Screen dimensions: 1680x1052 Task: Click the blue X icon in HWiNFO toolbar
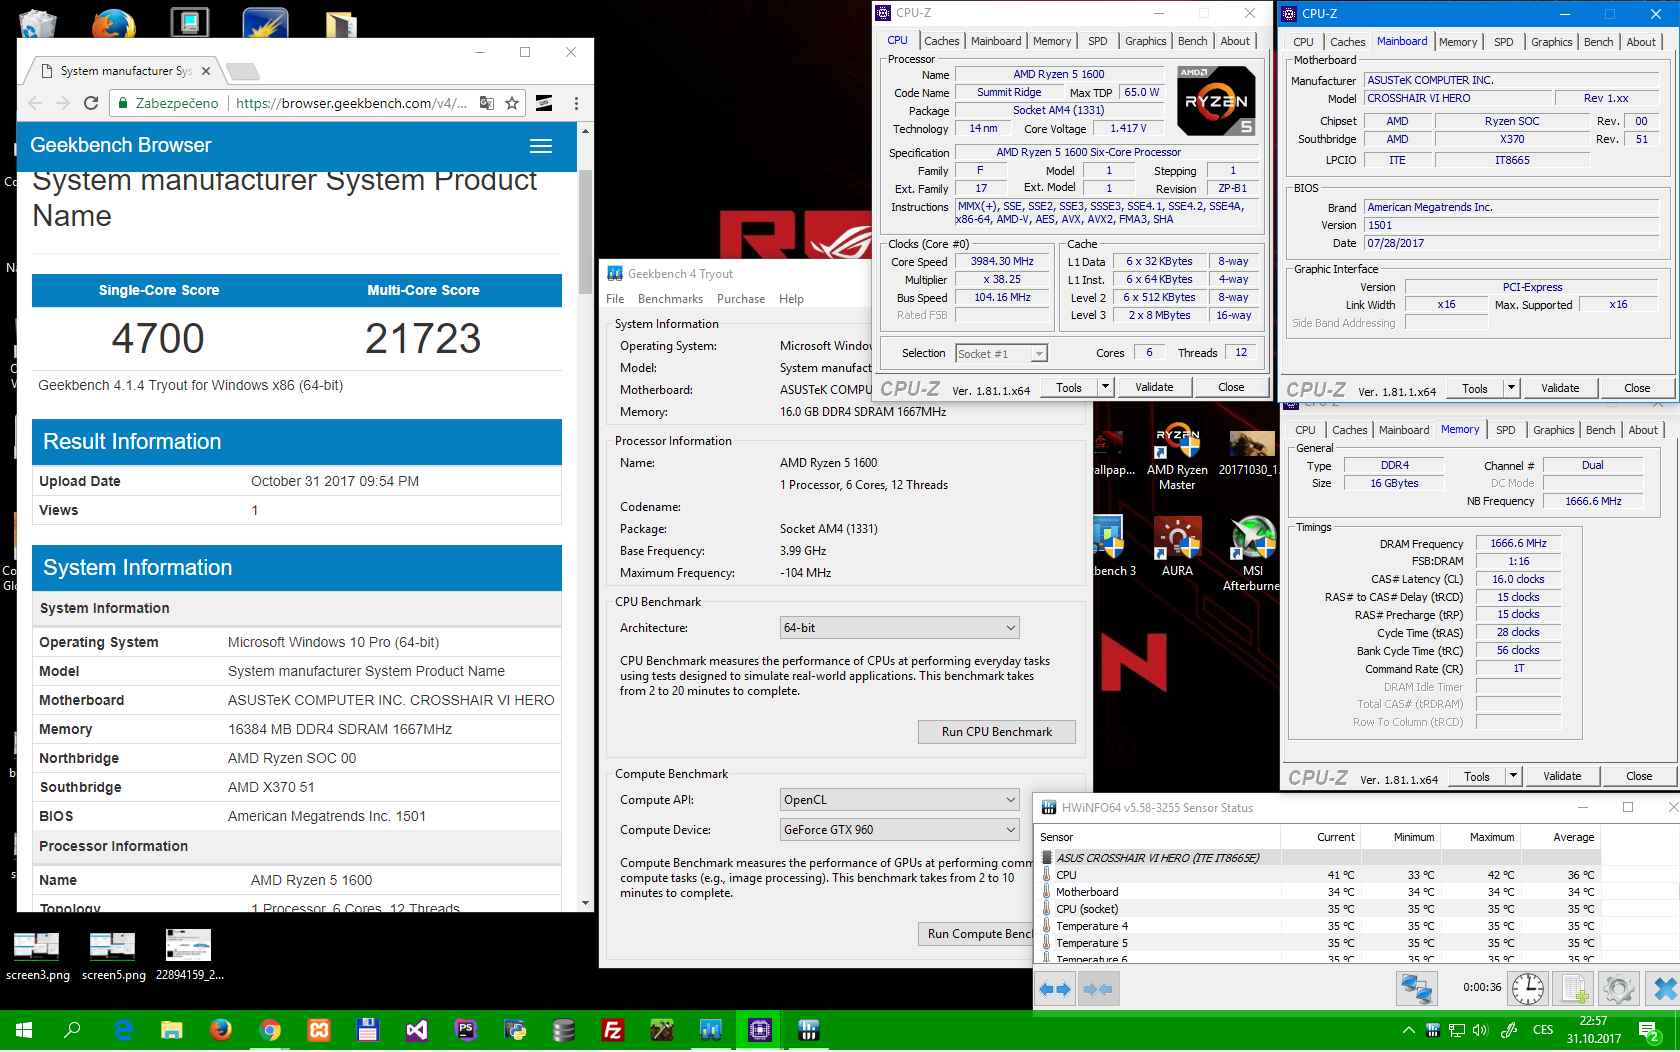[1664, 989]
